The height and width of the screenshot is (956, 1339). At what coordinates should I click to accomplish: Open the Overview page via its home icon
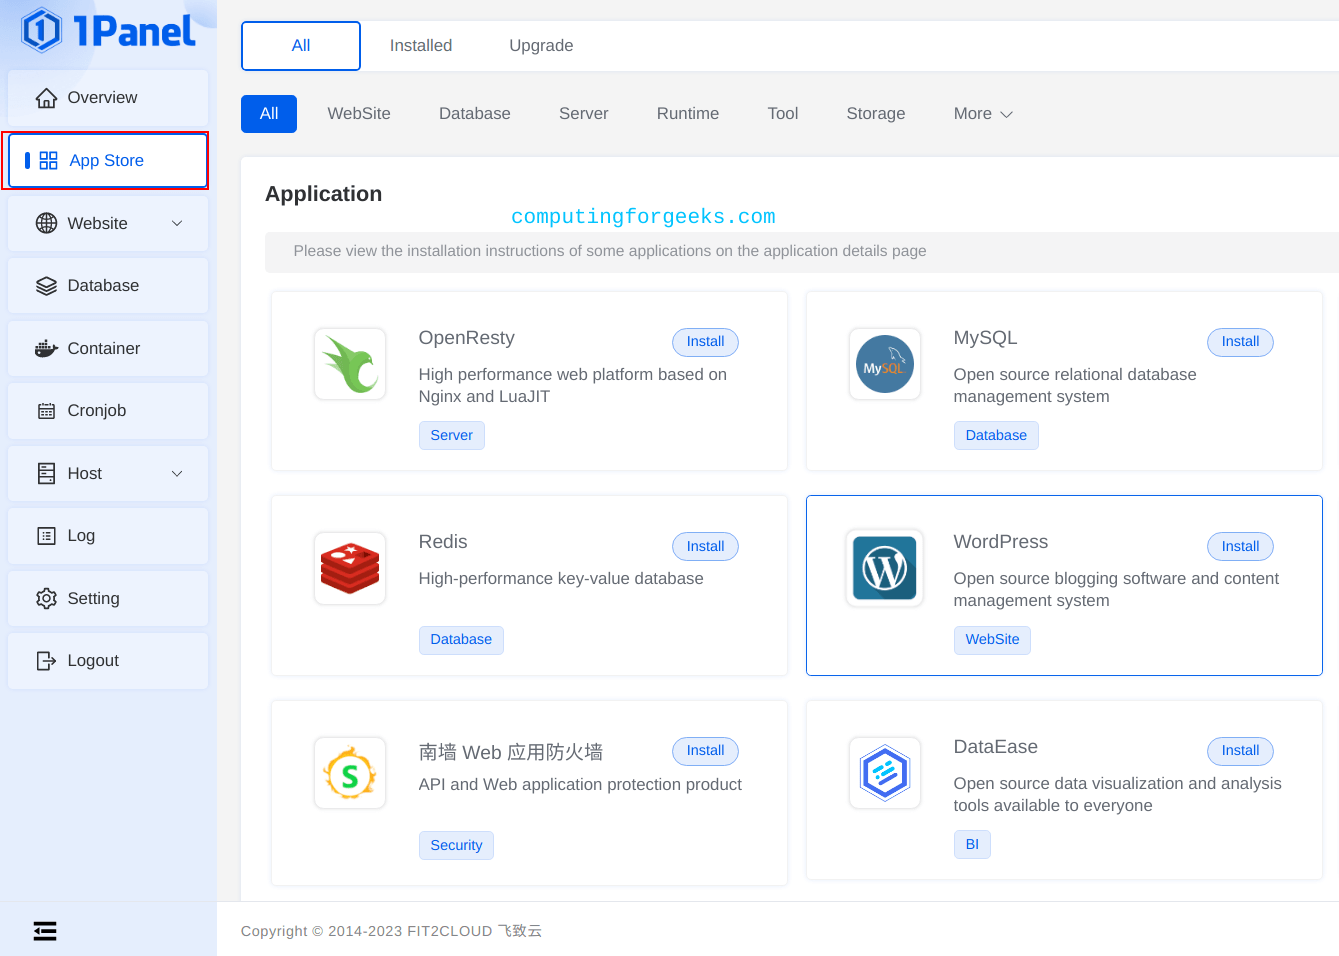(x=46, y=97)
